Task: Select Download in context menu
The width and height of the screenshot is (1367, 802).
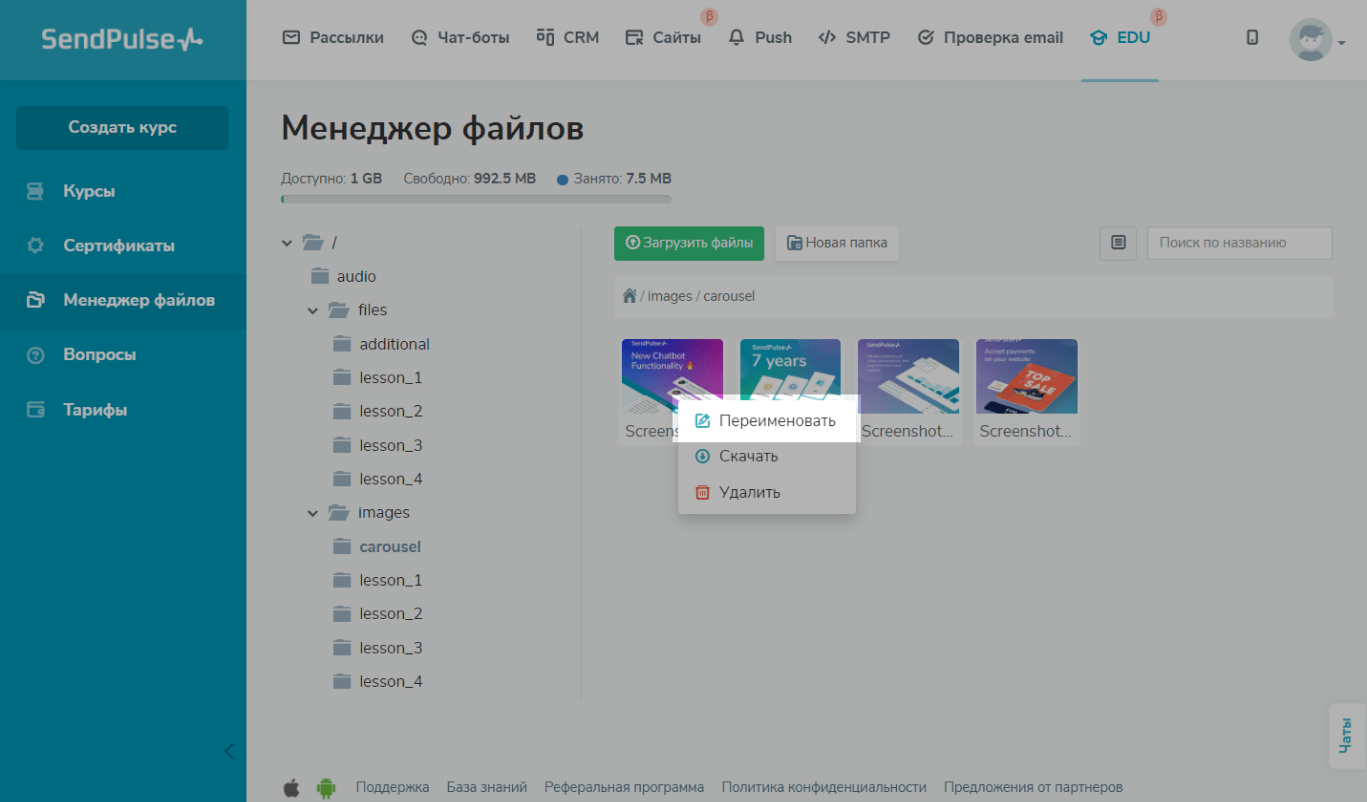Action: (748, 456)
